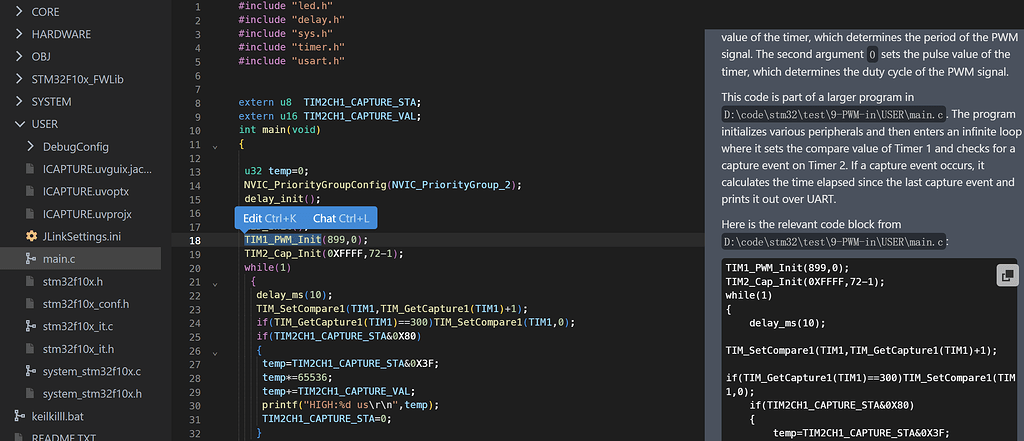Click the #include "timer.h" line
This screenshot has height=441, width=1024.
[291, 47]
